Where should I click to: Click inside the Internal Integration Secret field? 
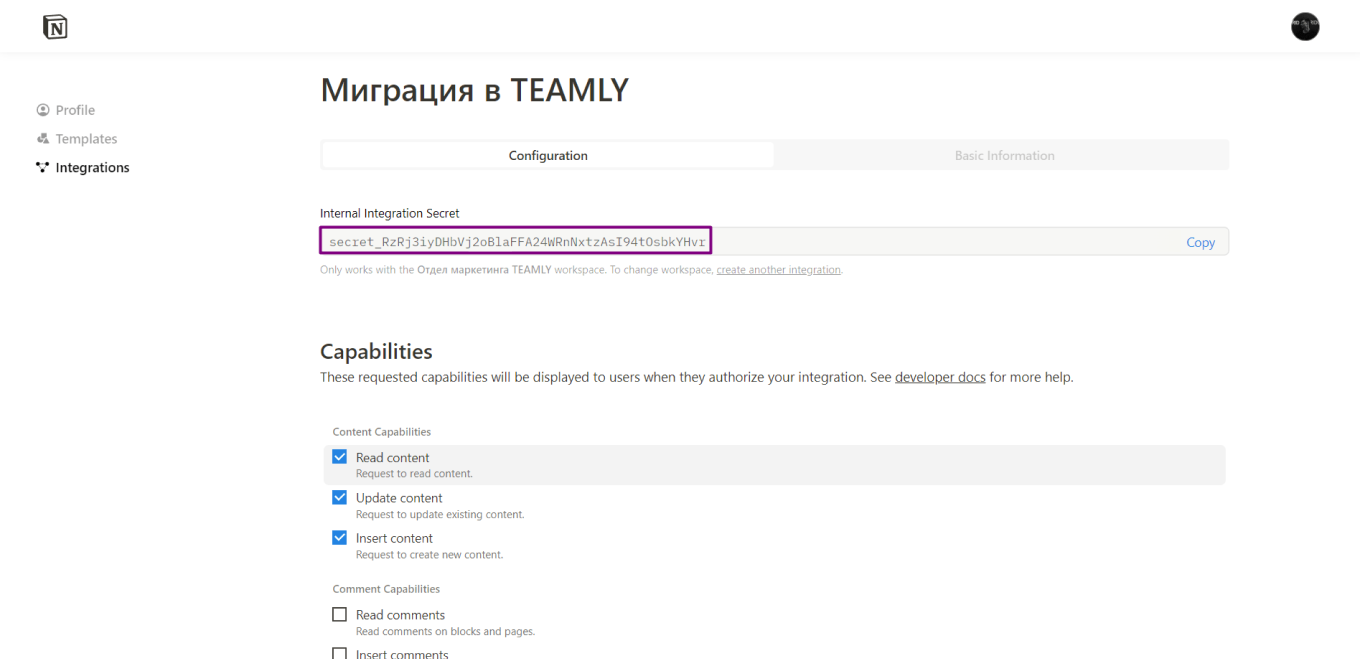click(x=515, y=241)
